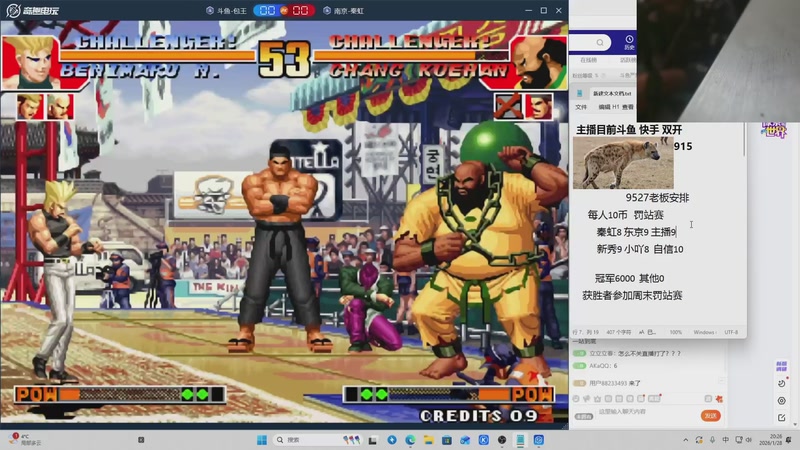Click the line '每人10币 罚站赛'

(x=625, y=215)
